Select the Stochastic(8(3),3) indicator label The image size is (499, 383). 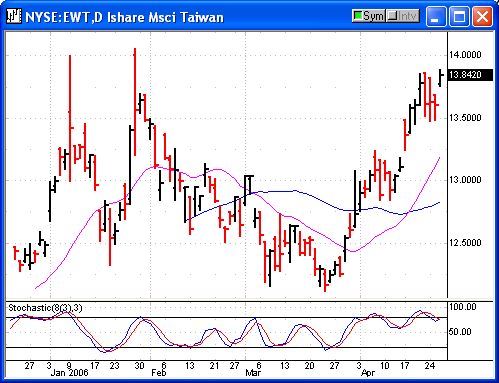(x=45, y=308)
